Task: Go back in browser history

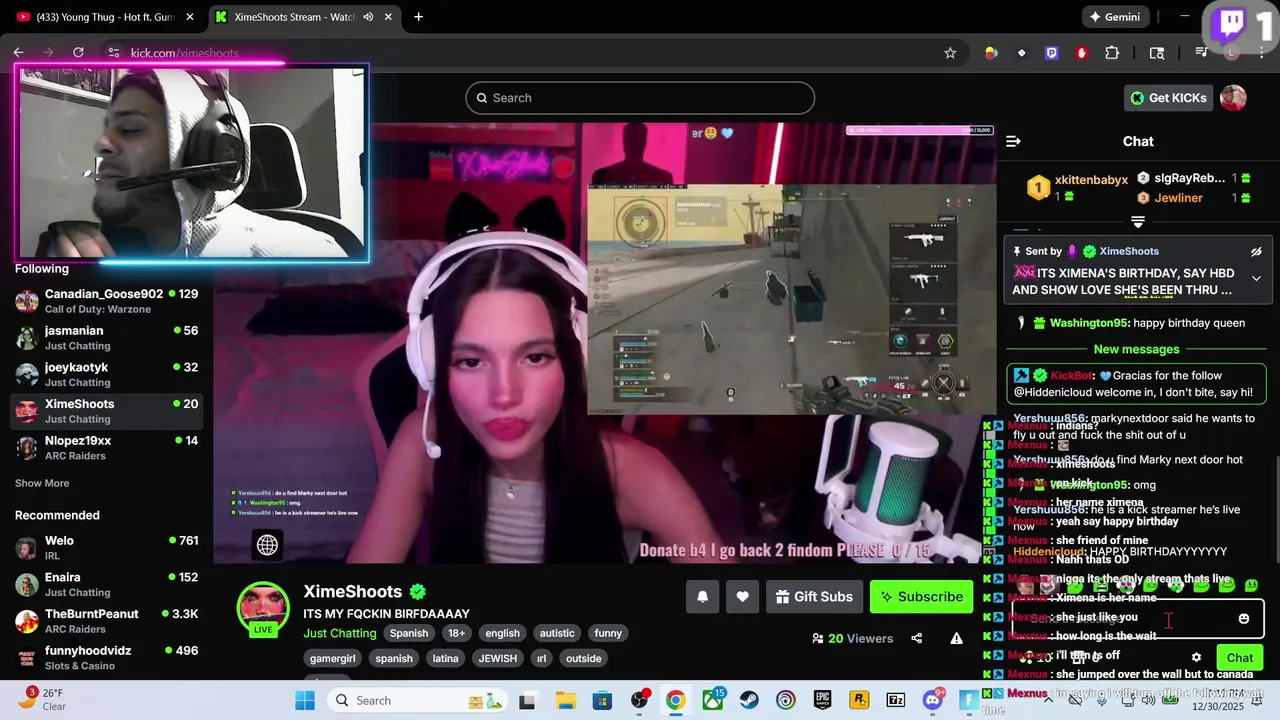Action: click(x=18, y=53)
